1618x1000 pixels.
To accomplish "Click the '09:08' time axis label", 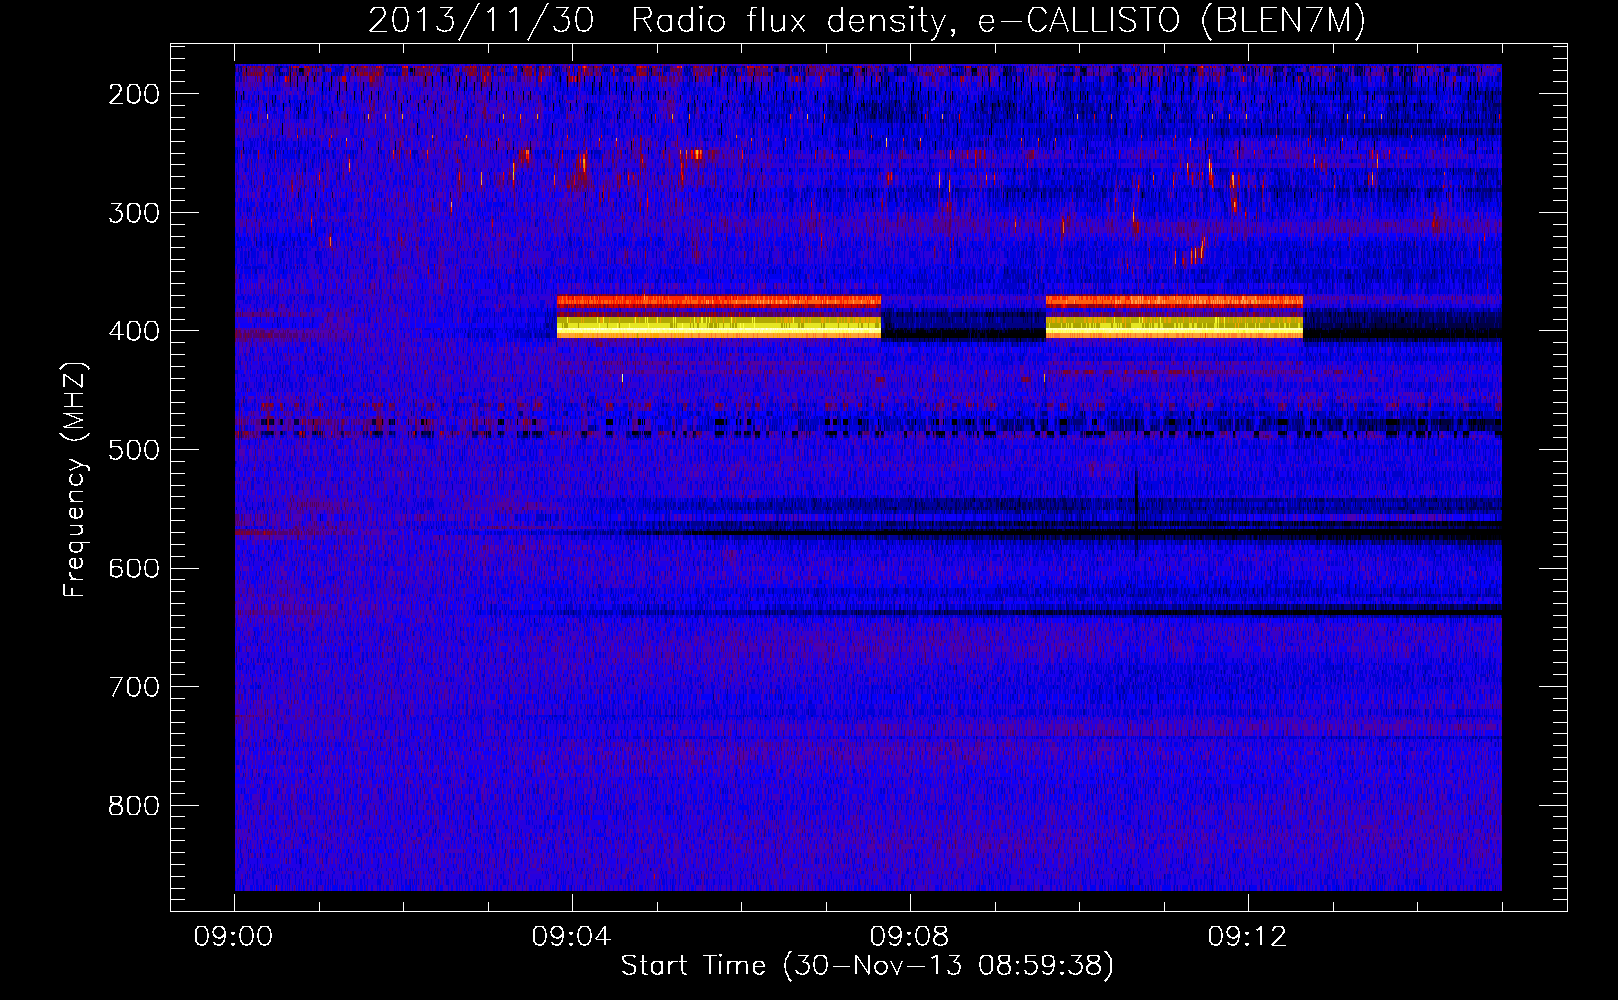I will pyautogui.click(x=910, y=937).
